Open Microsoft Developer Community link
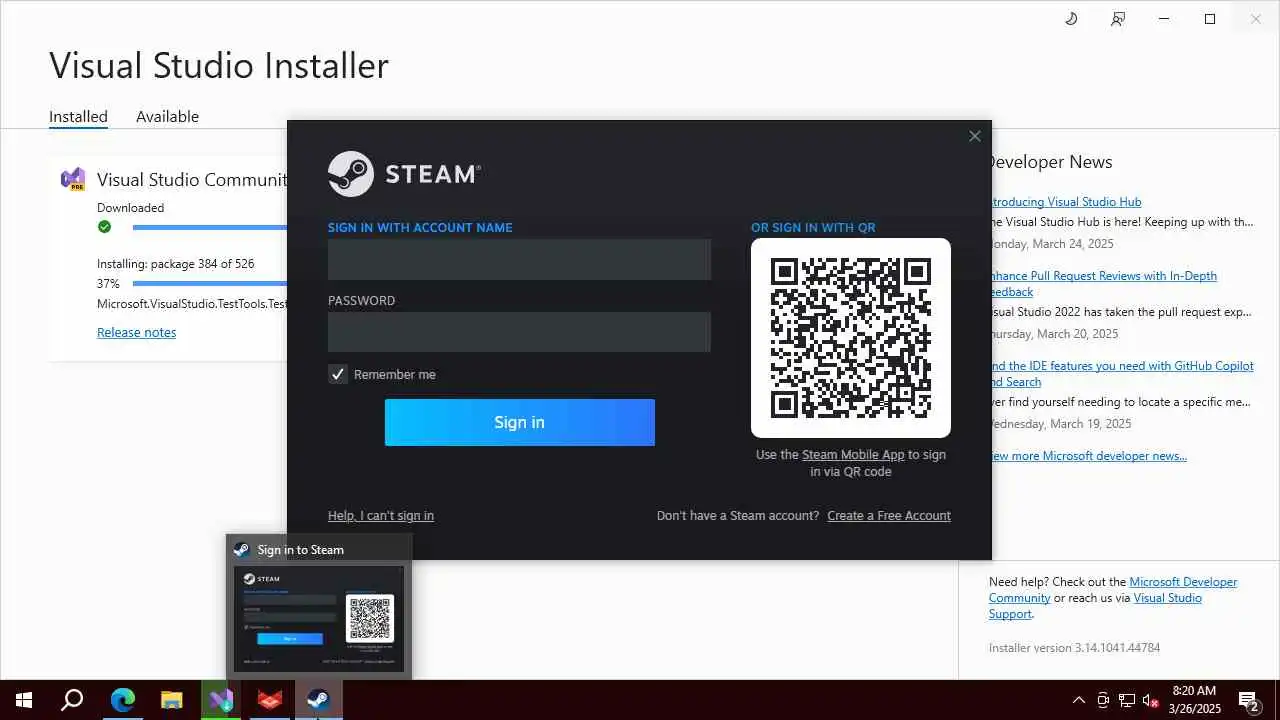Screen dimensions: 1280x720 click(x=1183, y=582)
